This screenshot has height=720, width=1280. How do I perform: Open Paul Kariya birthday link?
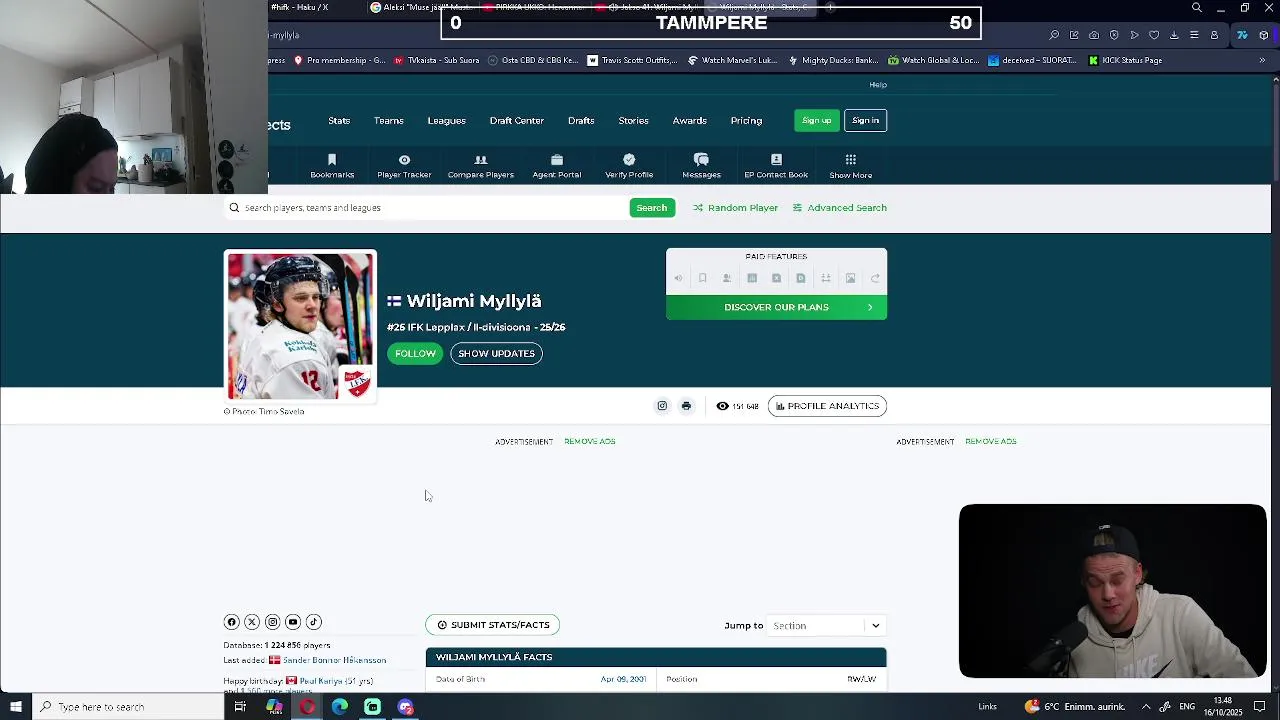tap(320, 681)
